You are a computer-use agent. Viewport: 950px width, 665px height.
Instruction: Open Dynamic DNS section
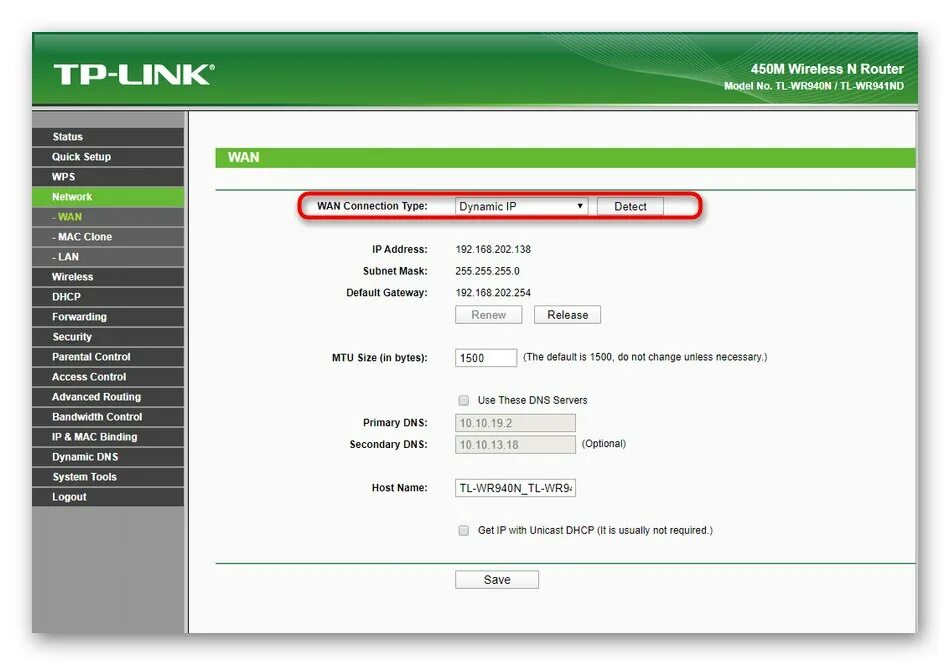108,457
